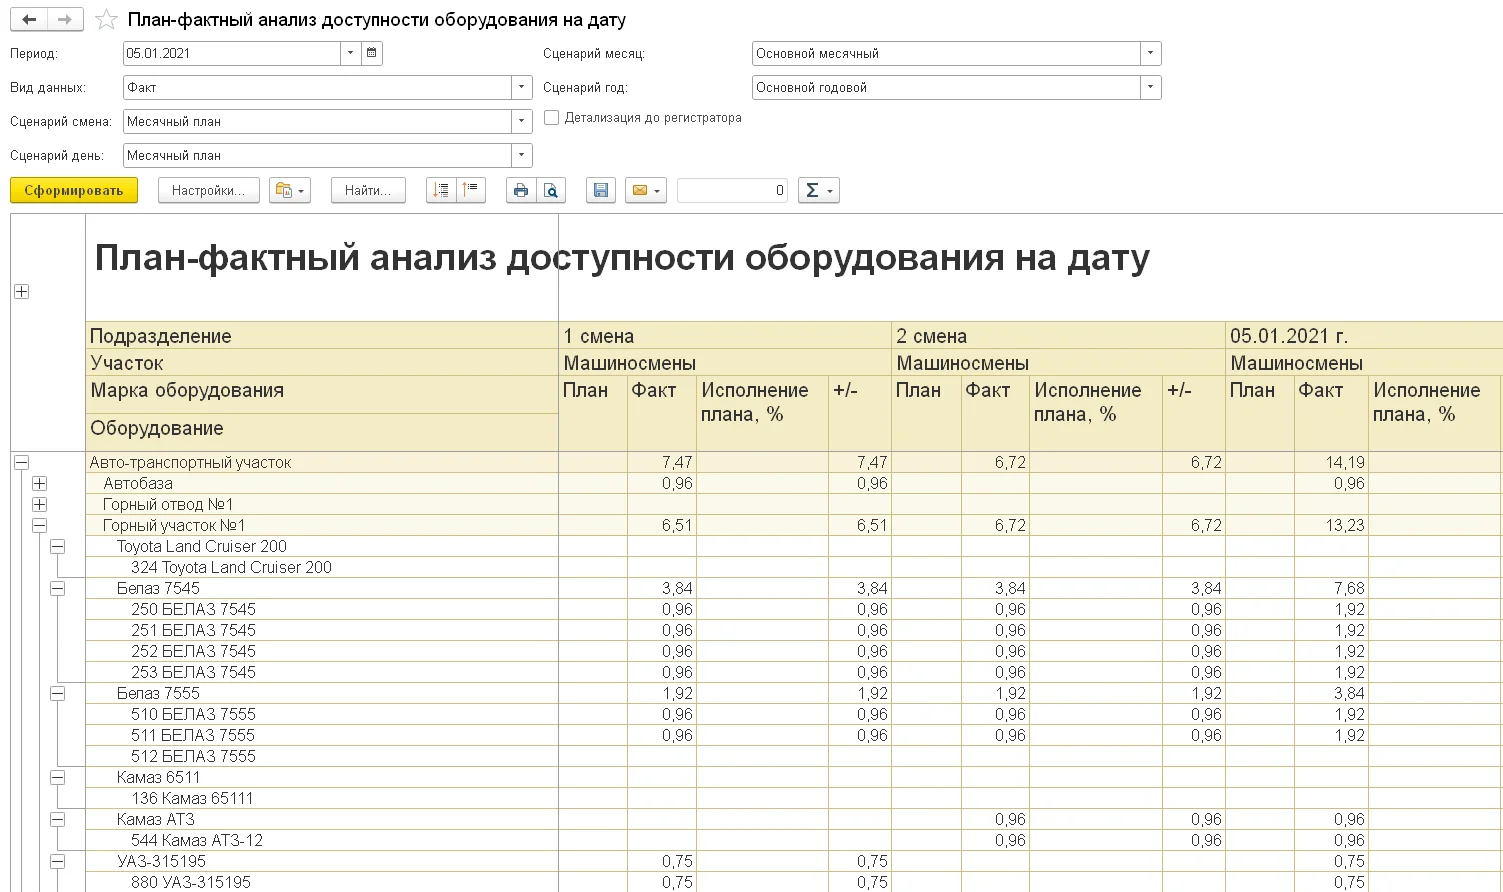Open calendar picker for Период field
The image size is (1503, 892).
point(372,53)
